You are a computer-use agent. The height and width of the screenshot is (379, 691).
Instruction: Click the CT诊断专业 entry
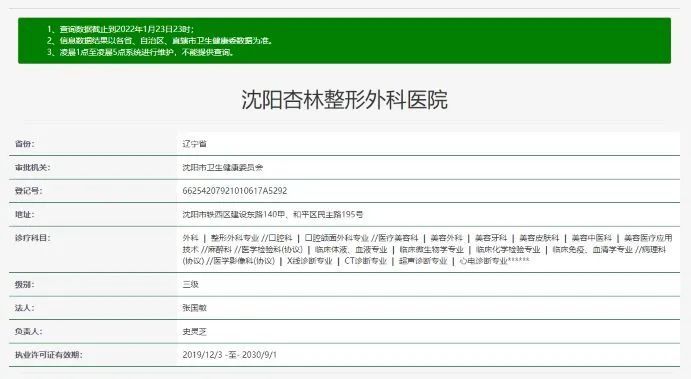(x=365, y=261)
